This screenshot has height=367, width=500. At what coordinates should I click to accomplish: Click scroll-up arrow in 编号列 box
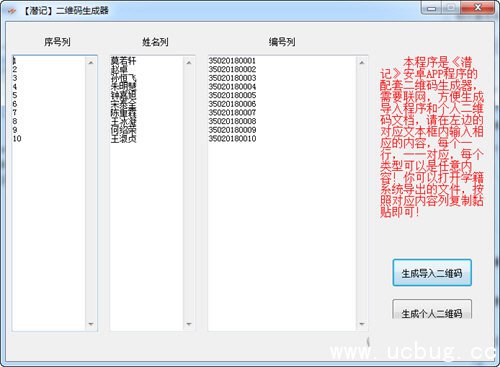coord(362,63)
